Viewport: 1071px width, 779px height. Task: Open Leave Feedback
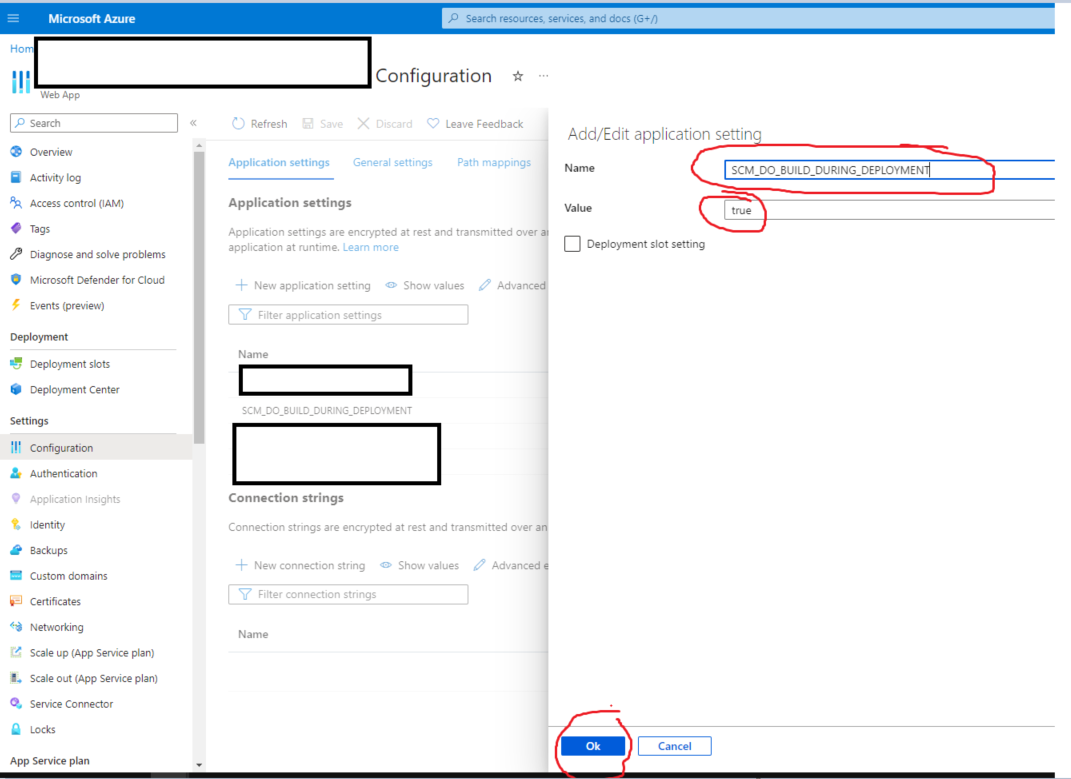(475, 124)
